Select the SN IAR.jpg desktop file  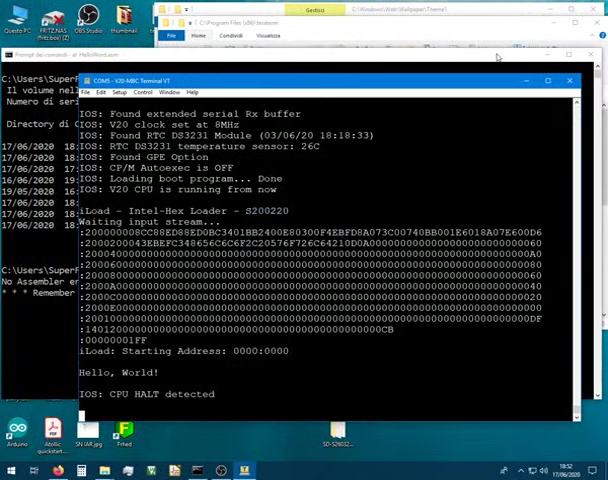pyautogui.click(x=88, y=431)
